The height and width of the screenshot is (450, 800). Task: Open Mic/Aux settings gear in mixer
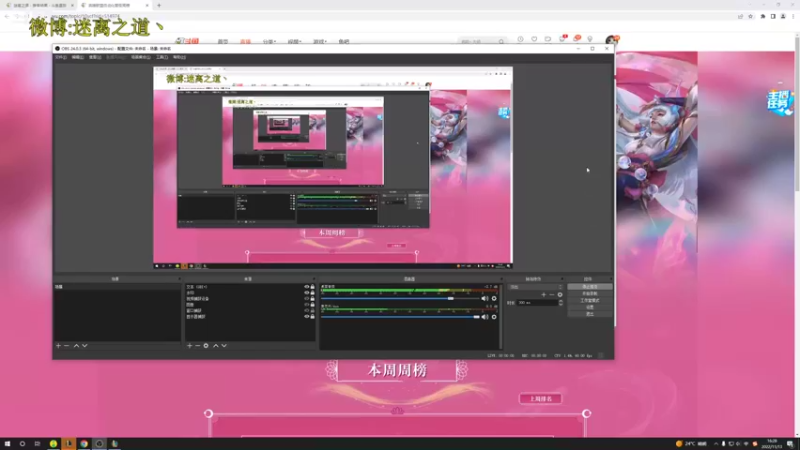click(x=494, y=317)
